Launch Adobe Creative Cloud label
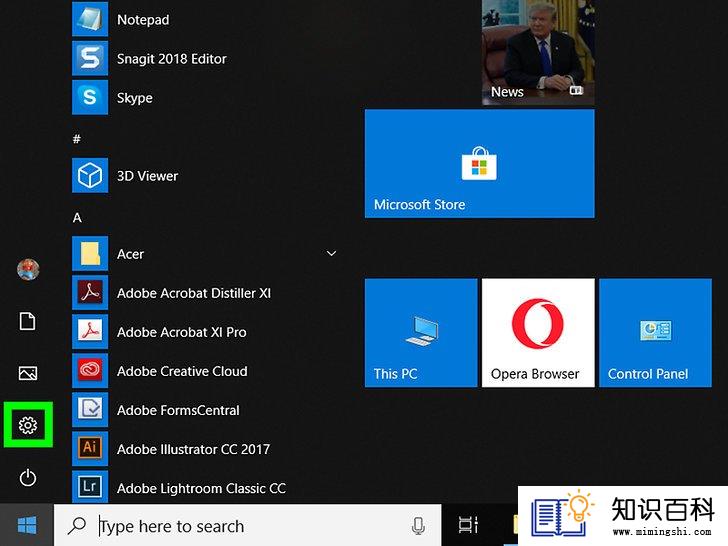 [x=182, y=371]
